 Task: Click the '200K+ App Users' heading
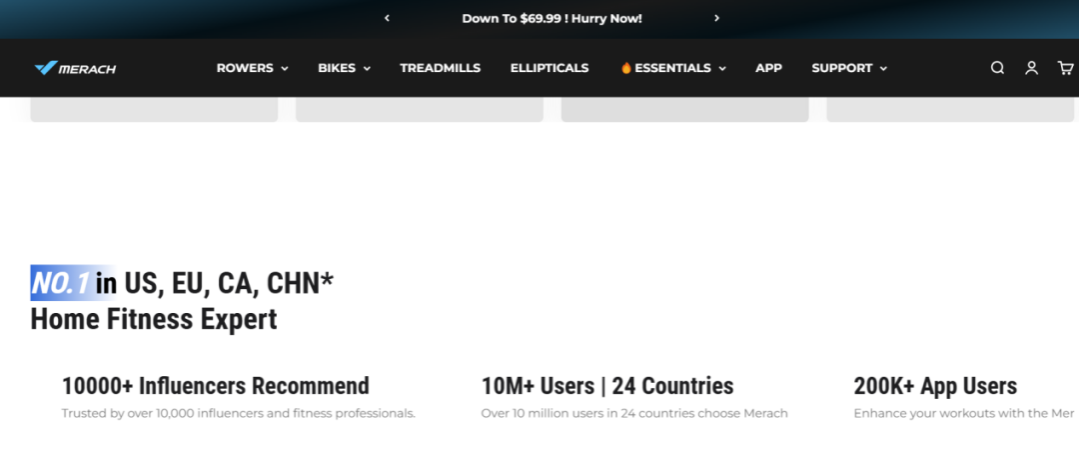coord(935,385)
